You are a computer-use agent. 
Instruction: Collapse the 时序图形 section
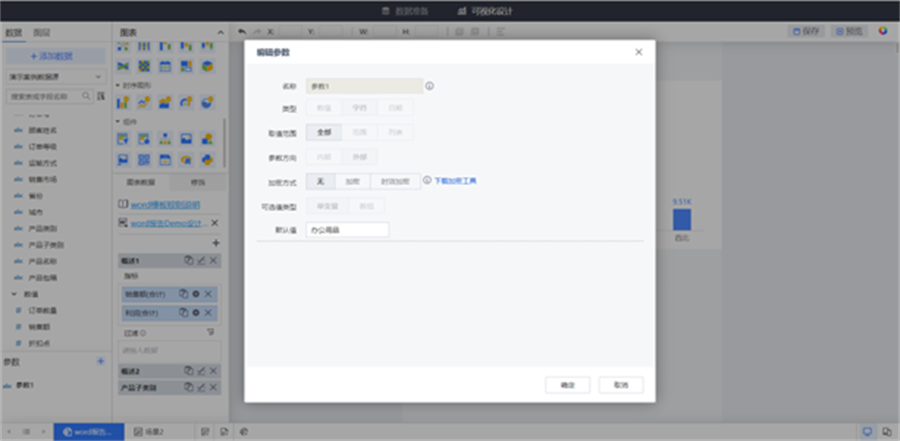tap(118, 85)
